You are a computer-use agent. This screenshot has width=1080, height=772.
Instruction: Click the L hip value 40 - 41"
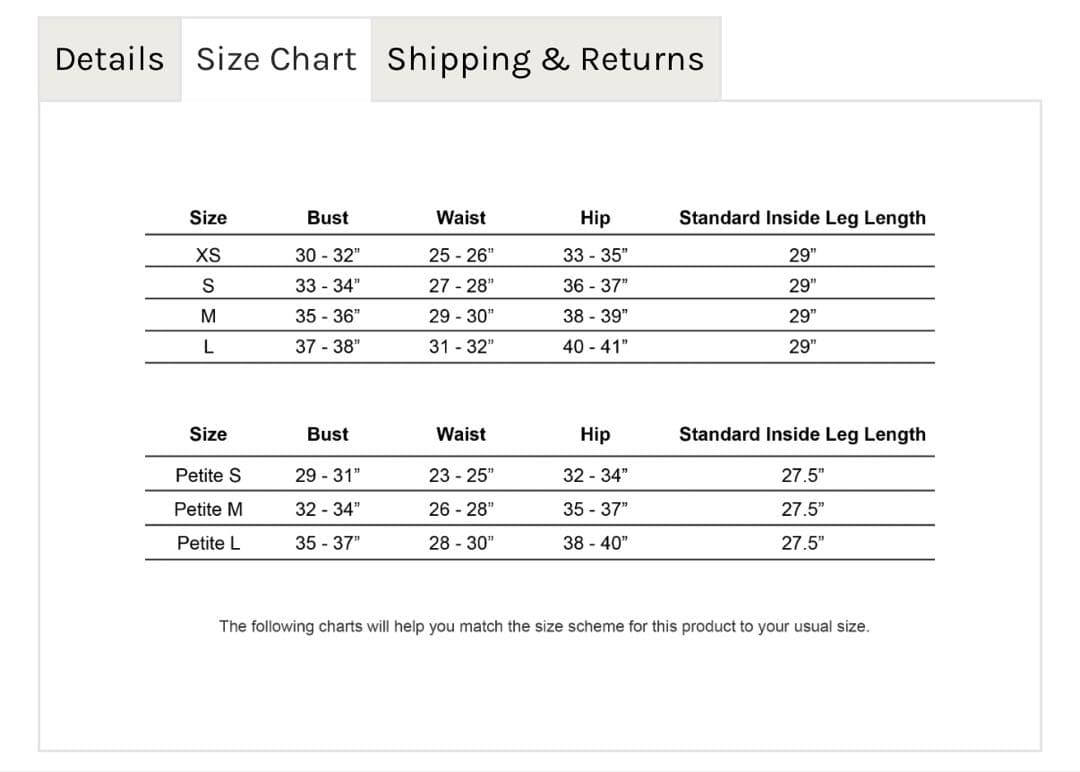595,348
